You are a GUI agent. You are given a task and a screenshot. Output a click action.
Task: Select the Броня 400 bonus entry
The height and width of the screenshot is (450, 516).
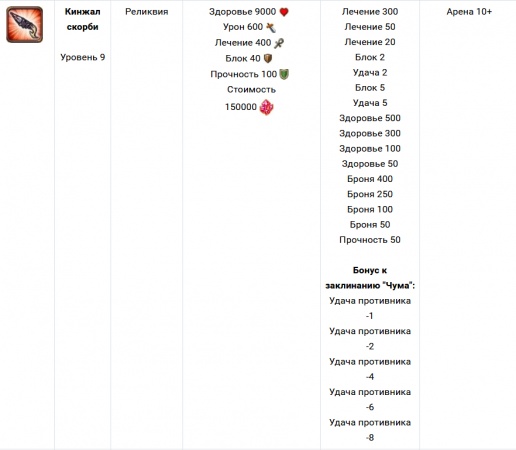(370, 179)
